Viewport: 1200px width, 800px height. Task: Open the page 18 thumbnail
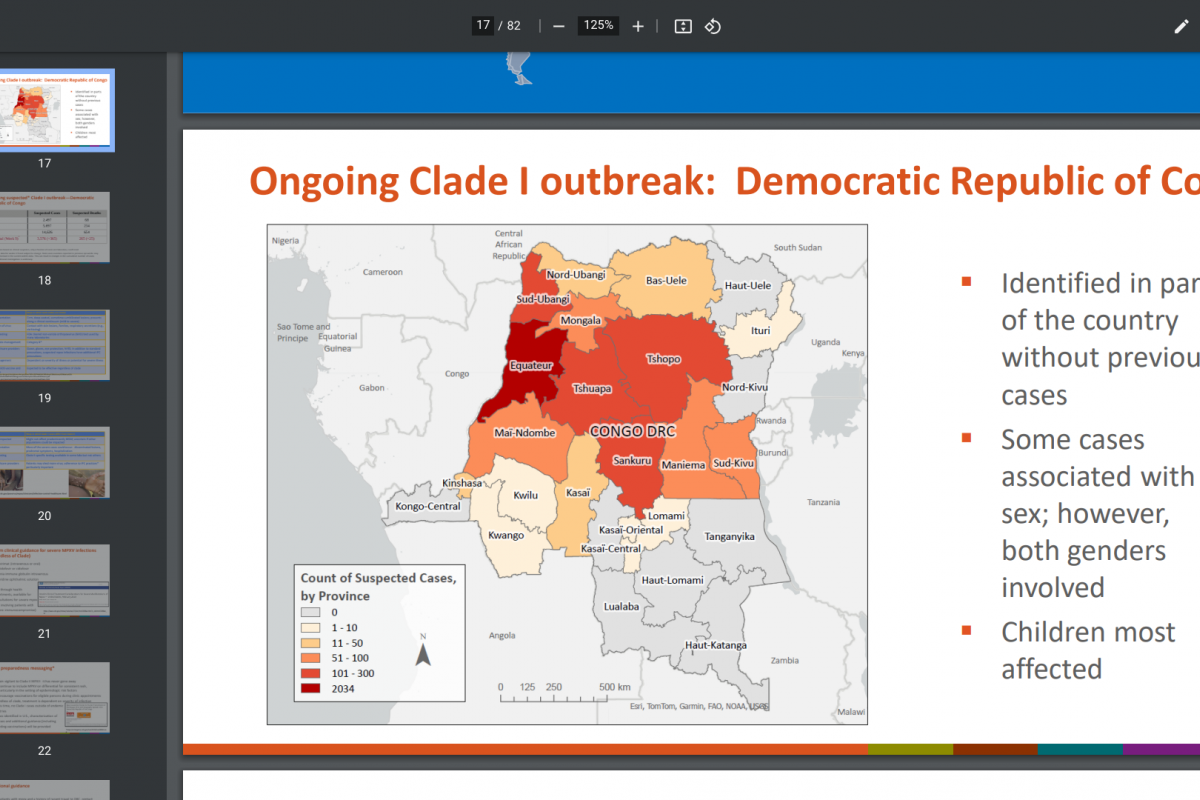[56, 227]
